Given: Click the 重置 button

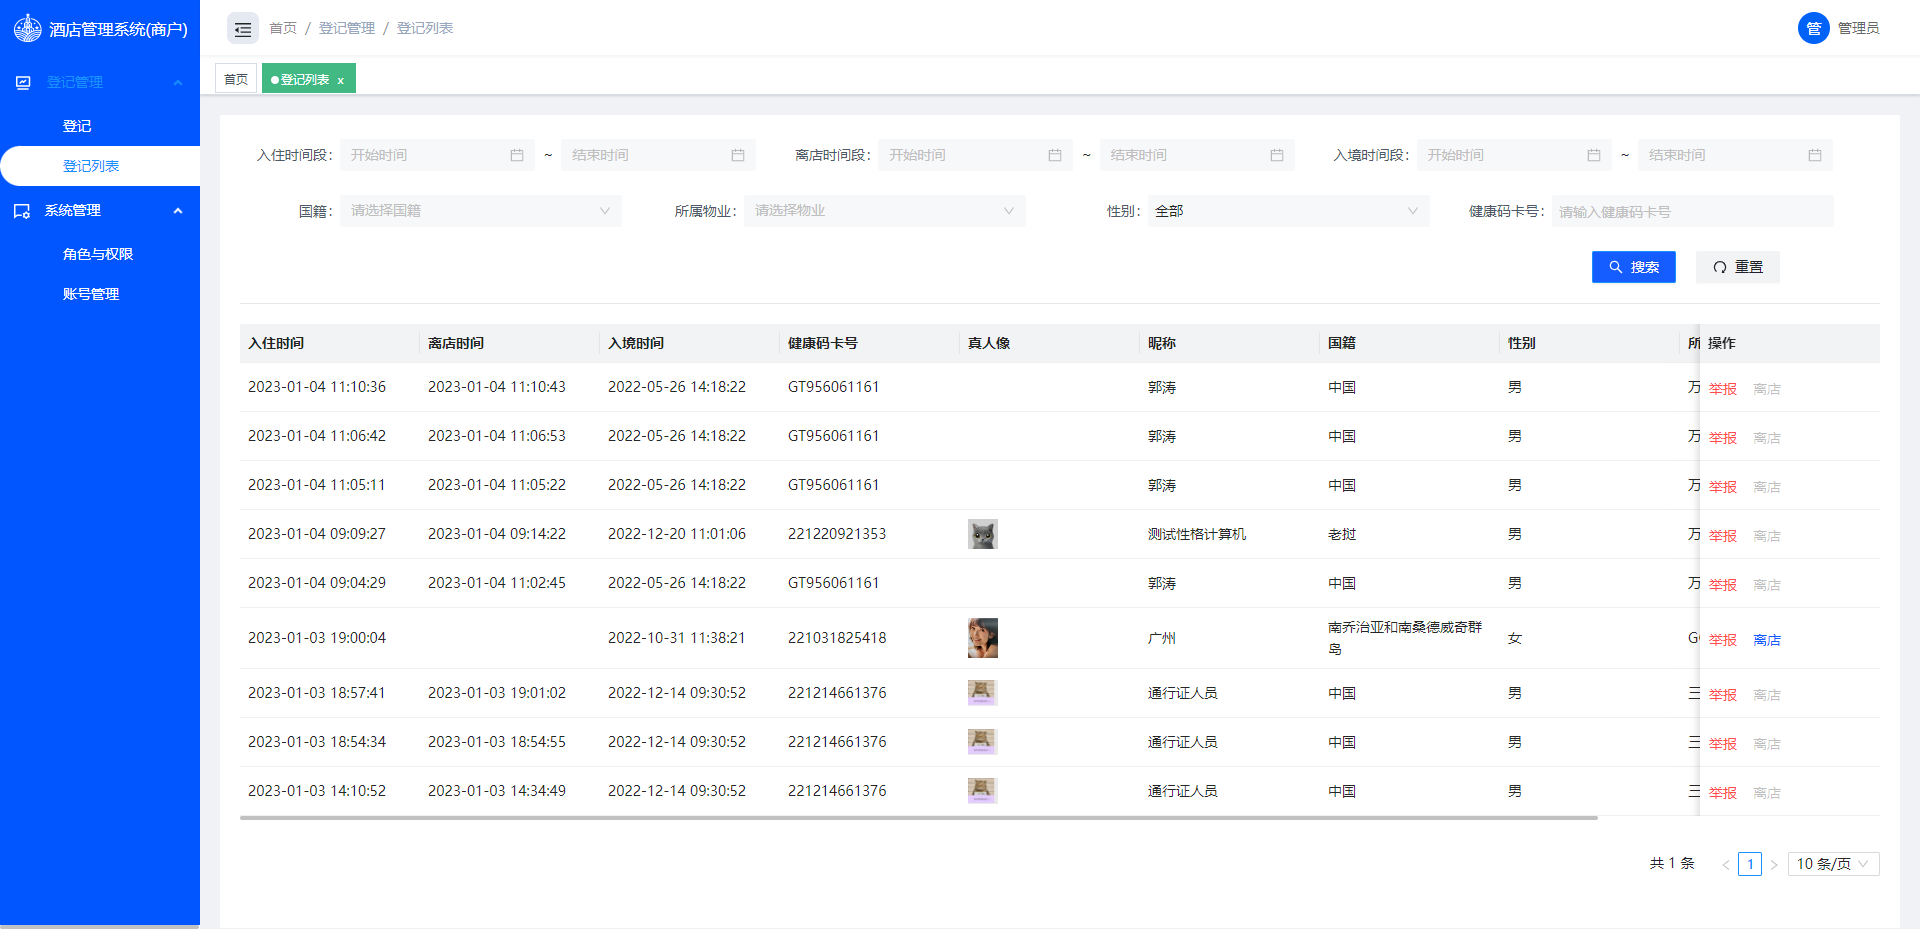Looking at the screenshot, I should pyautogui.click(x=1738, y=267).
